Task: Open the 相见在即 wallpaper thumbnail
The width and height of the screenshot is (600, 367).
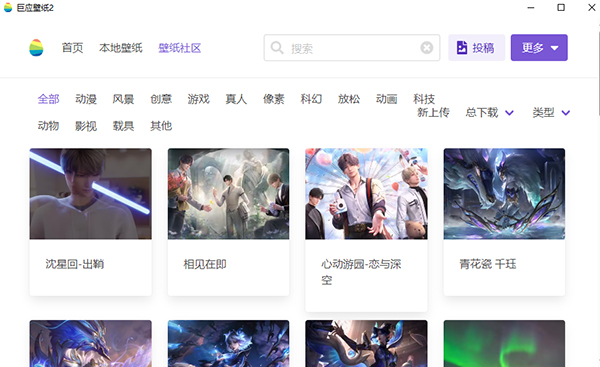Action: tap(228, 194)
